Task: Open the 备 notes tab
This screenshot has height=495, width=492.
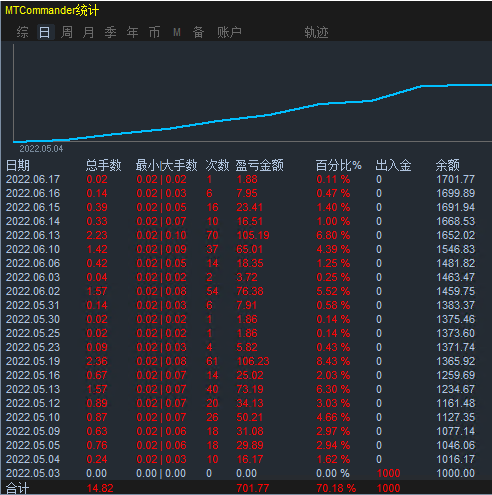Action: [x=198, y=32]
